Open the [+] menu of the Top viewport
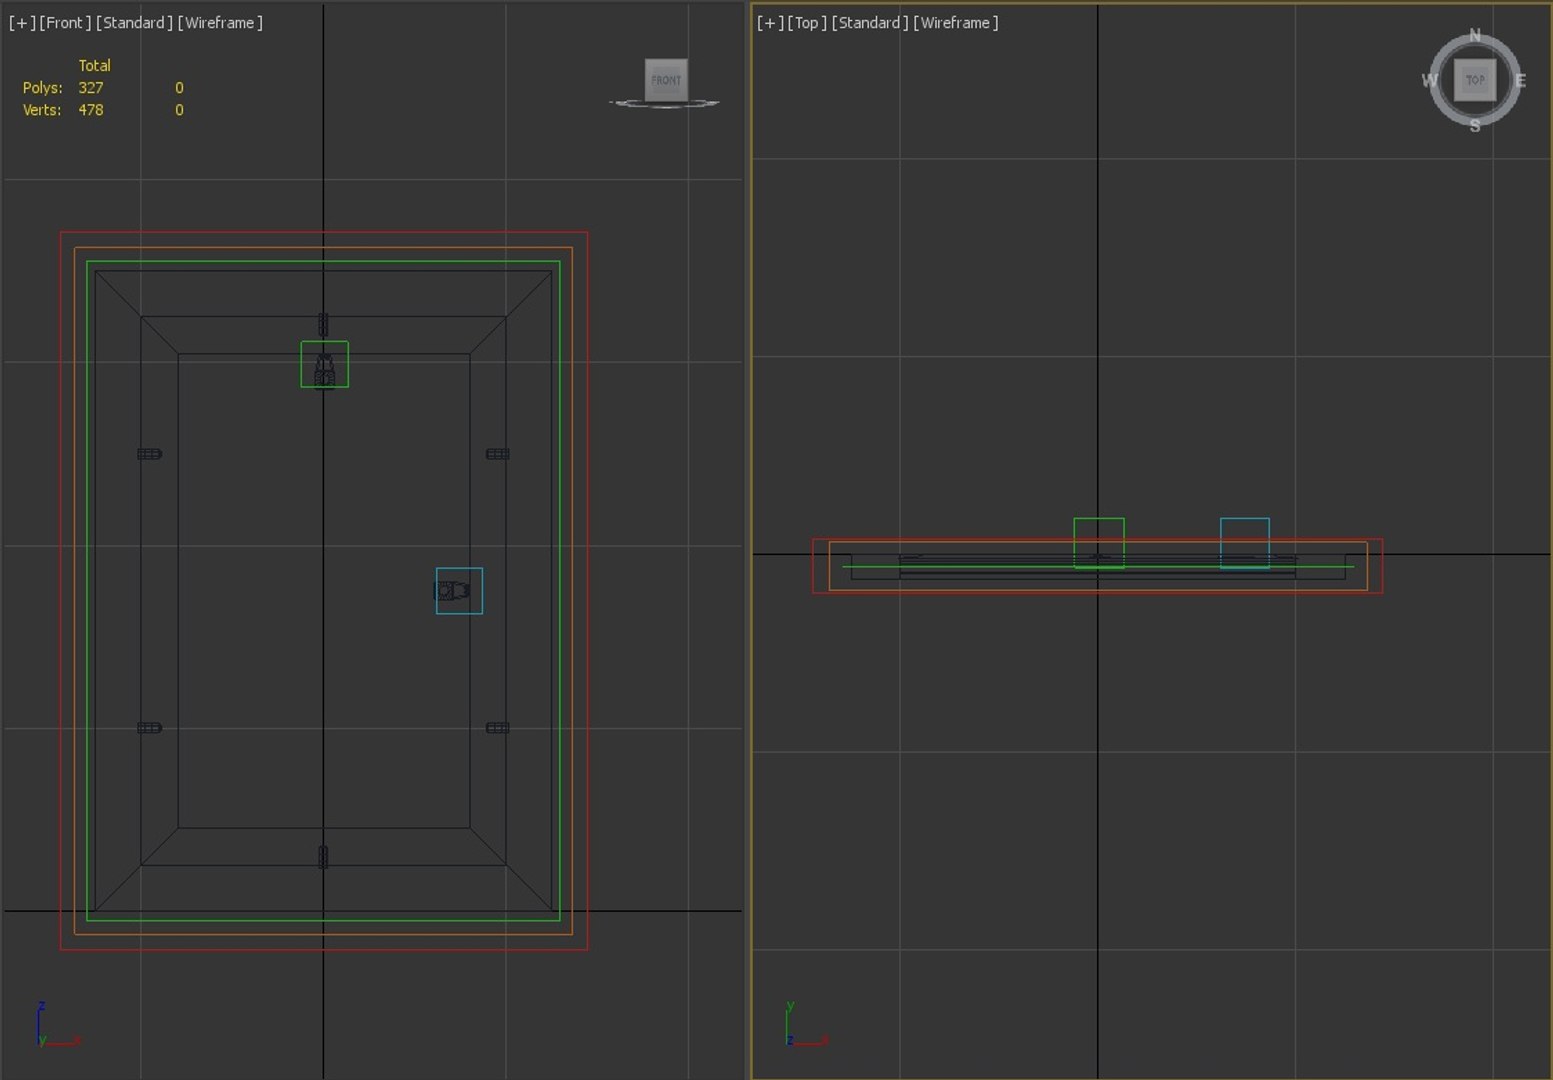 click(x=770, y=22)
